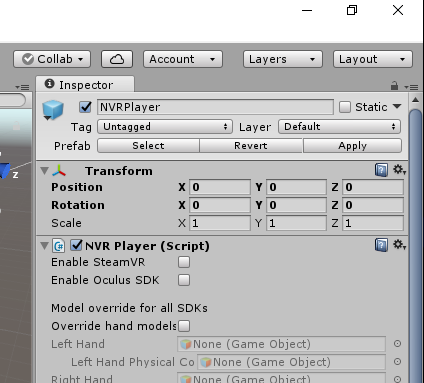Collapse the Transform component

tap(44, 171)
